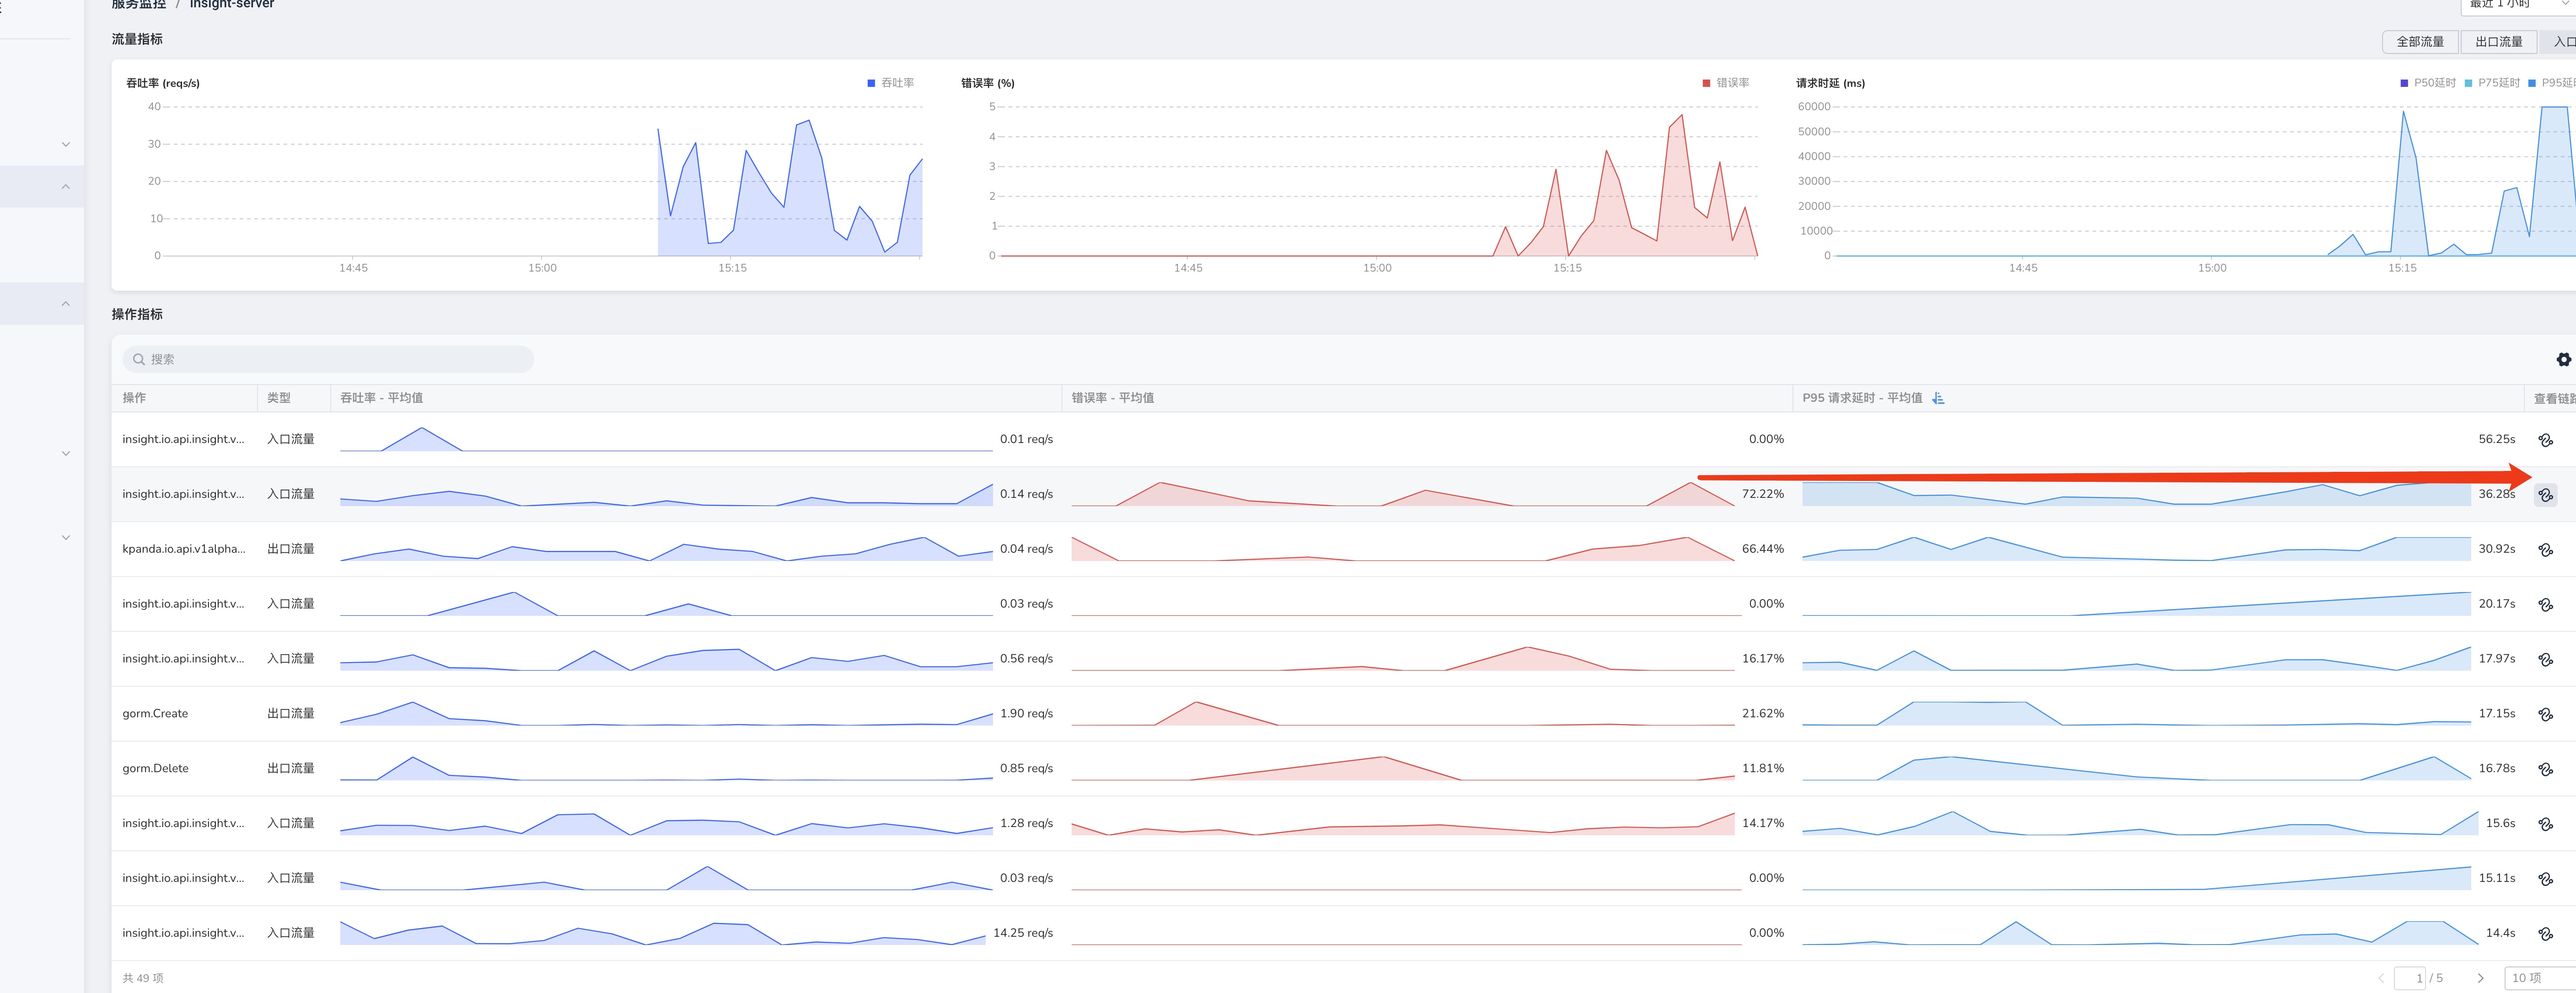
Task: Expand the first collapsed sidebar section
Action: pyautogui.click(x=66, y=145)
